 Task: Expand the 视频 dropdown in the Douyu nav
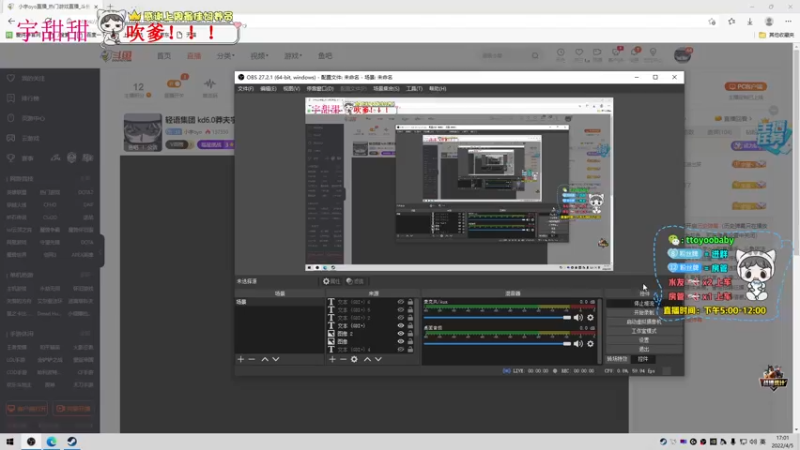(x=259, y=56)
